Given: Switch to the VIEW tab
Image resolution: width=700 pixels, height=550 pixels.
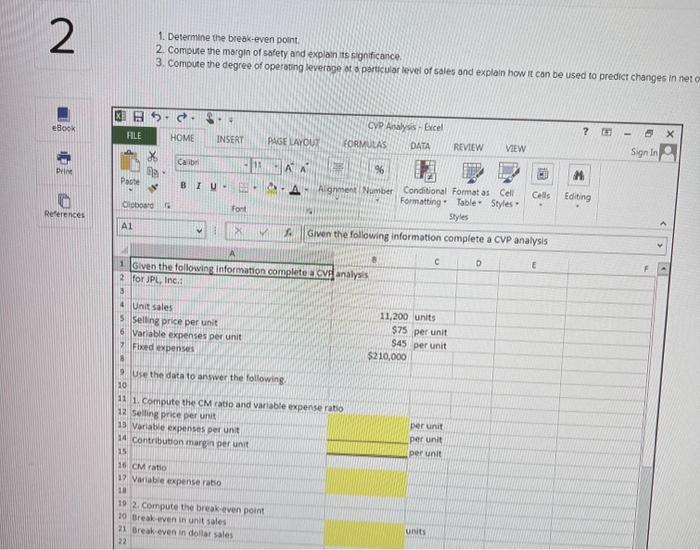Looking at the screenshot, I should click(x=515, y=148).
